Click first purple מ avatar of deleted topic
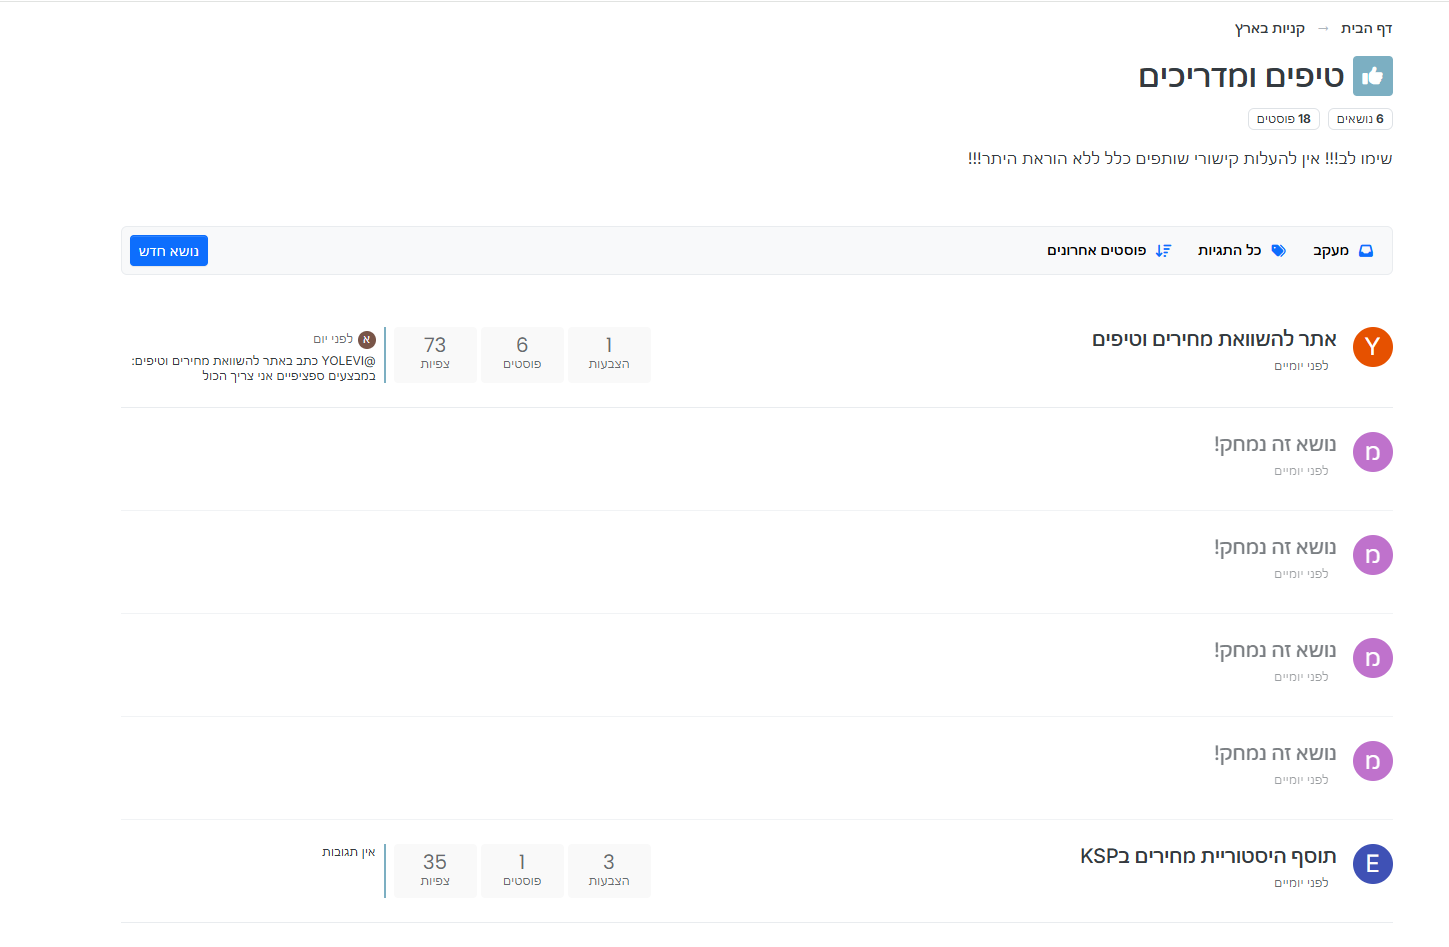 tap(1372, 452)
